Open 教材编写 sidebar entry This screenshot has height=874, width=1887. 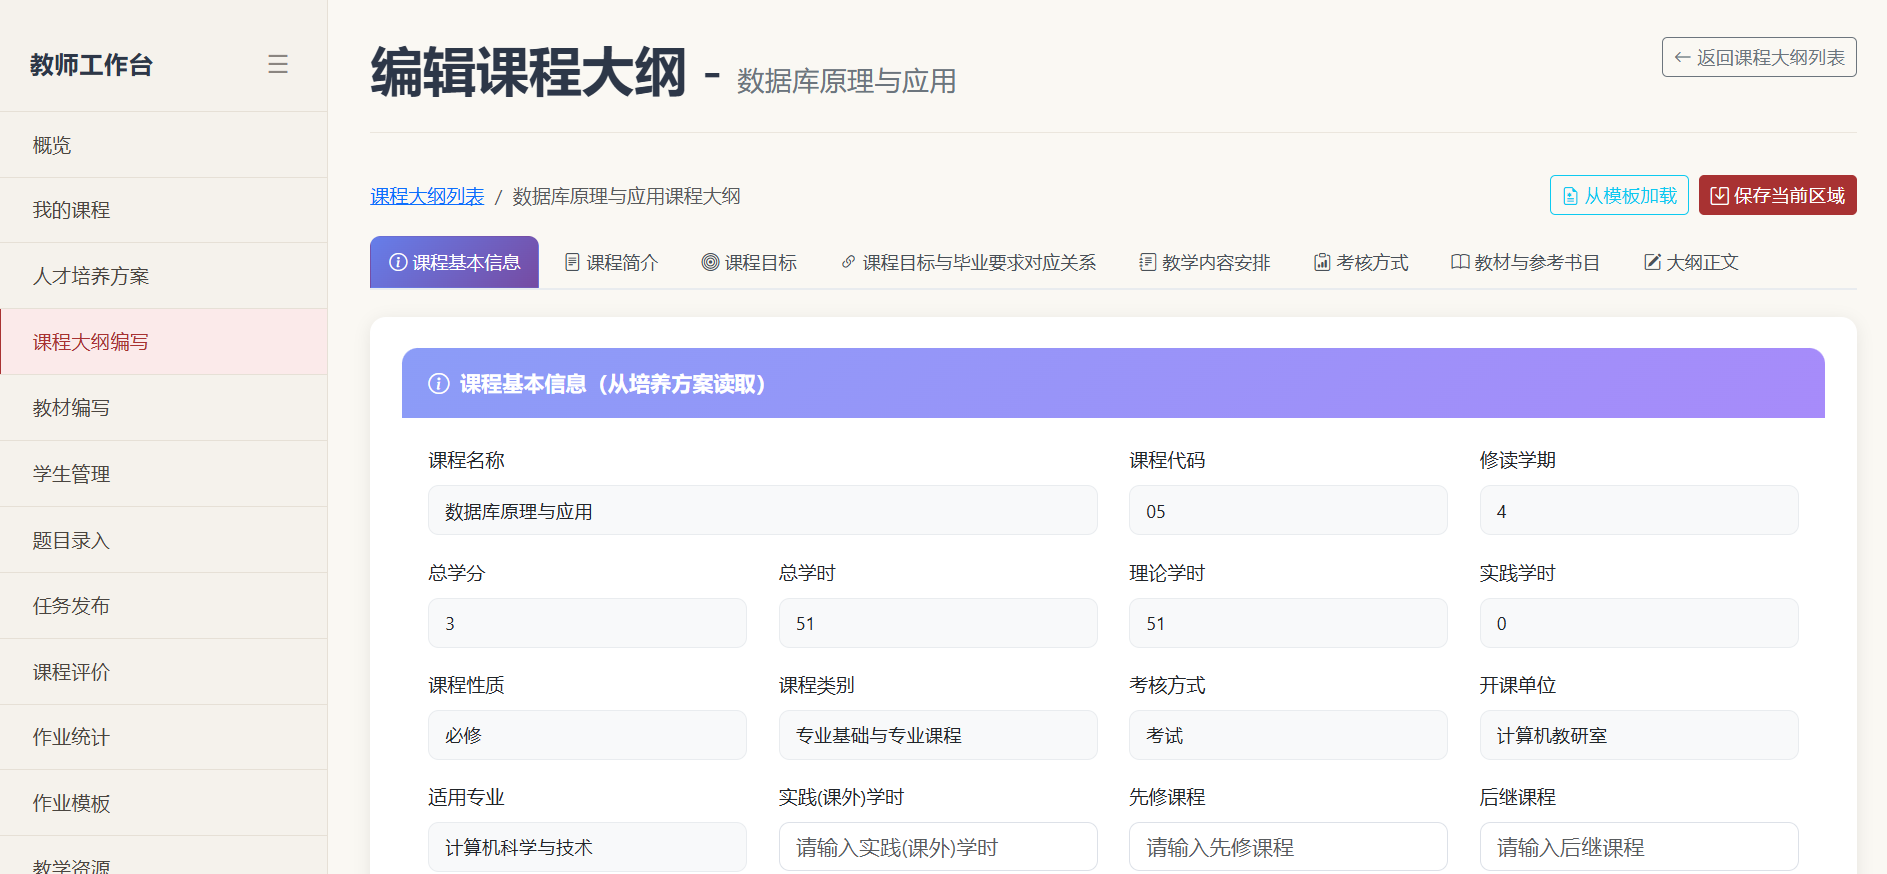[x=164, y=408]
